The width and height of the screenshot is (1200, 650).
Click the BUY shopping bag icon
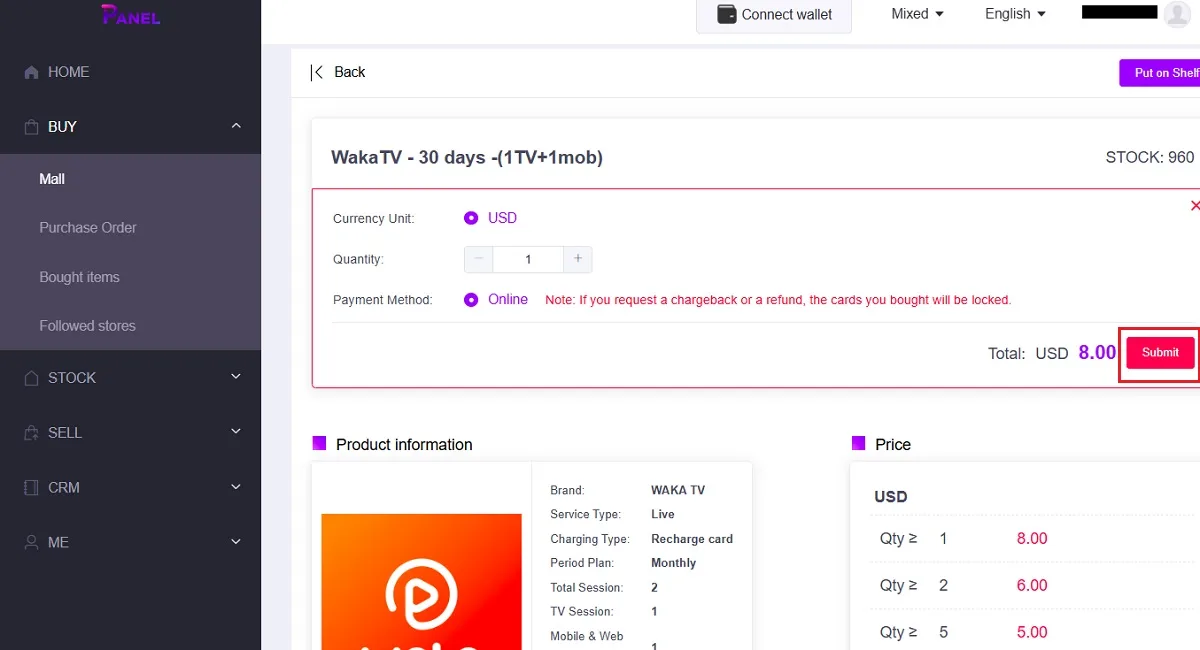31,127
